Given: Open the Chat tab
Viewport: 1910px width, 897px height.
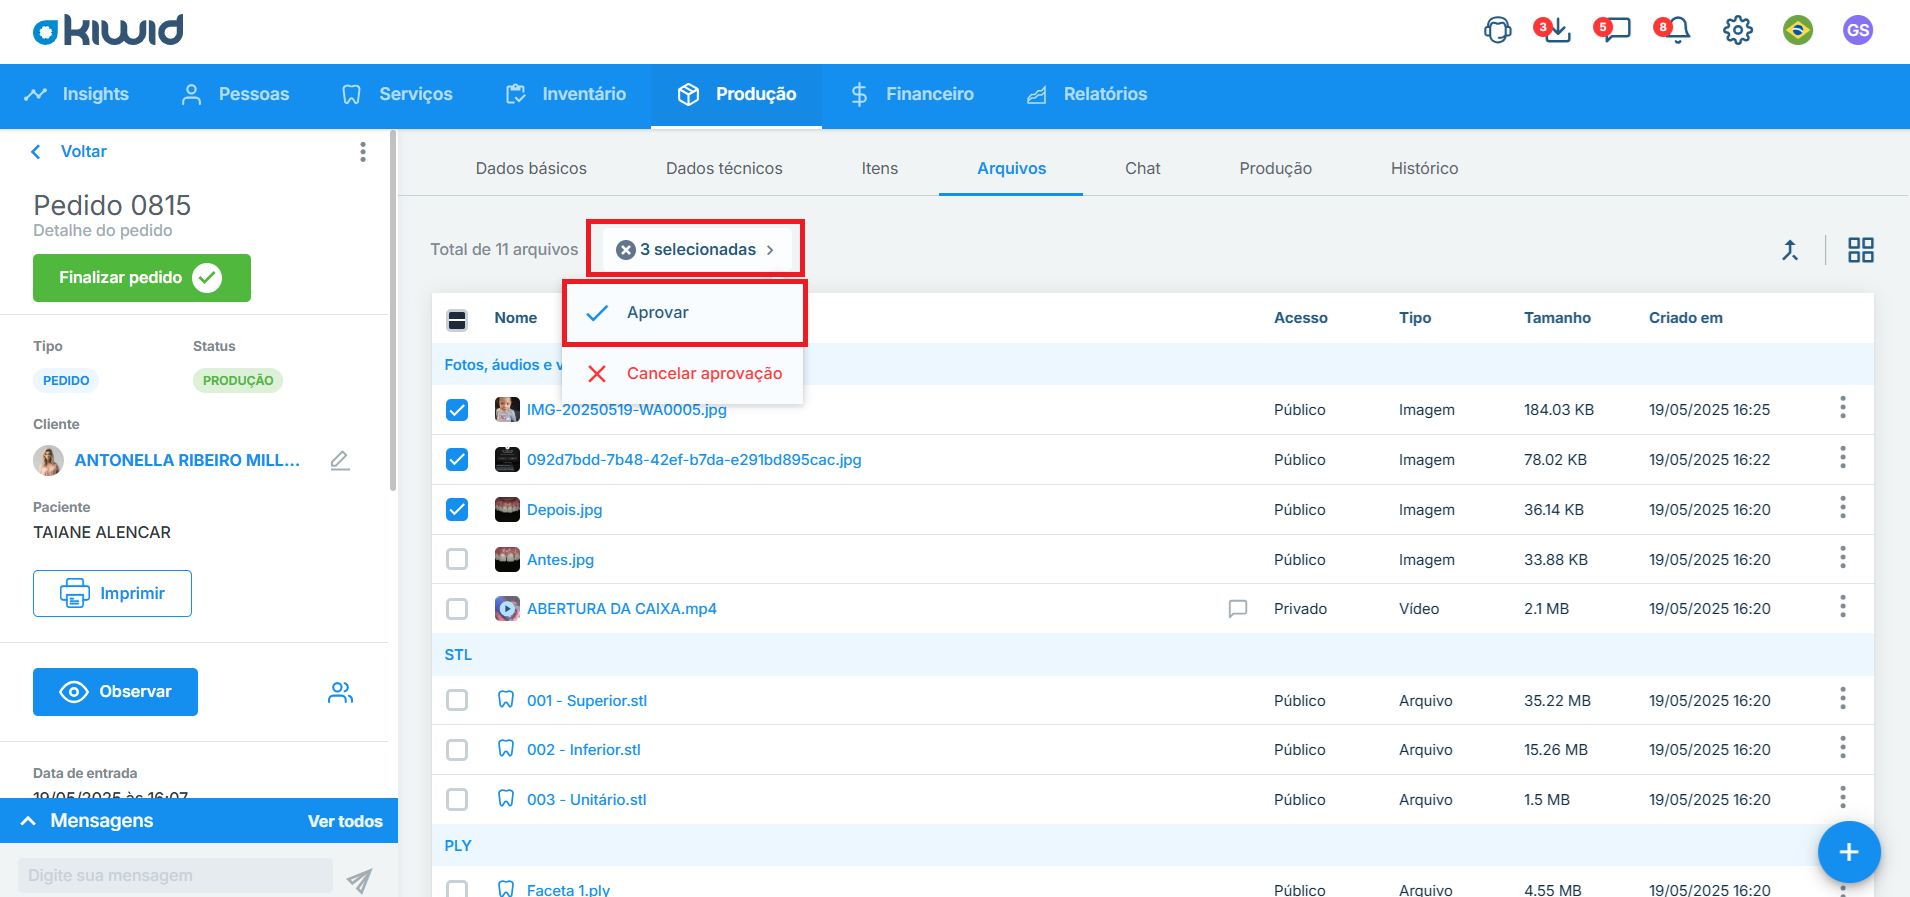Looking at the screenshot, I should point(1143,168).
